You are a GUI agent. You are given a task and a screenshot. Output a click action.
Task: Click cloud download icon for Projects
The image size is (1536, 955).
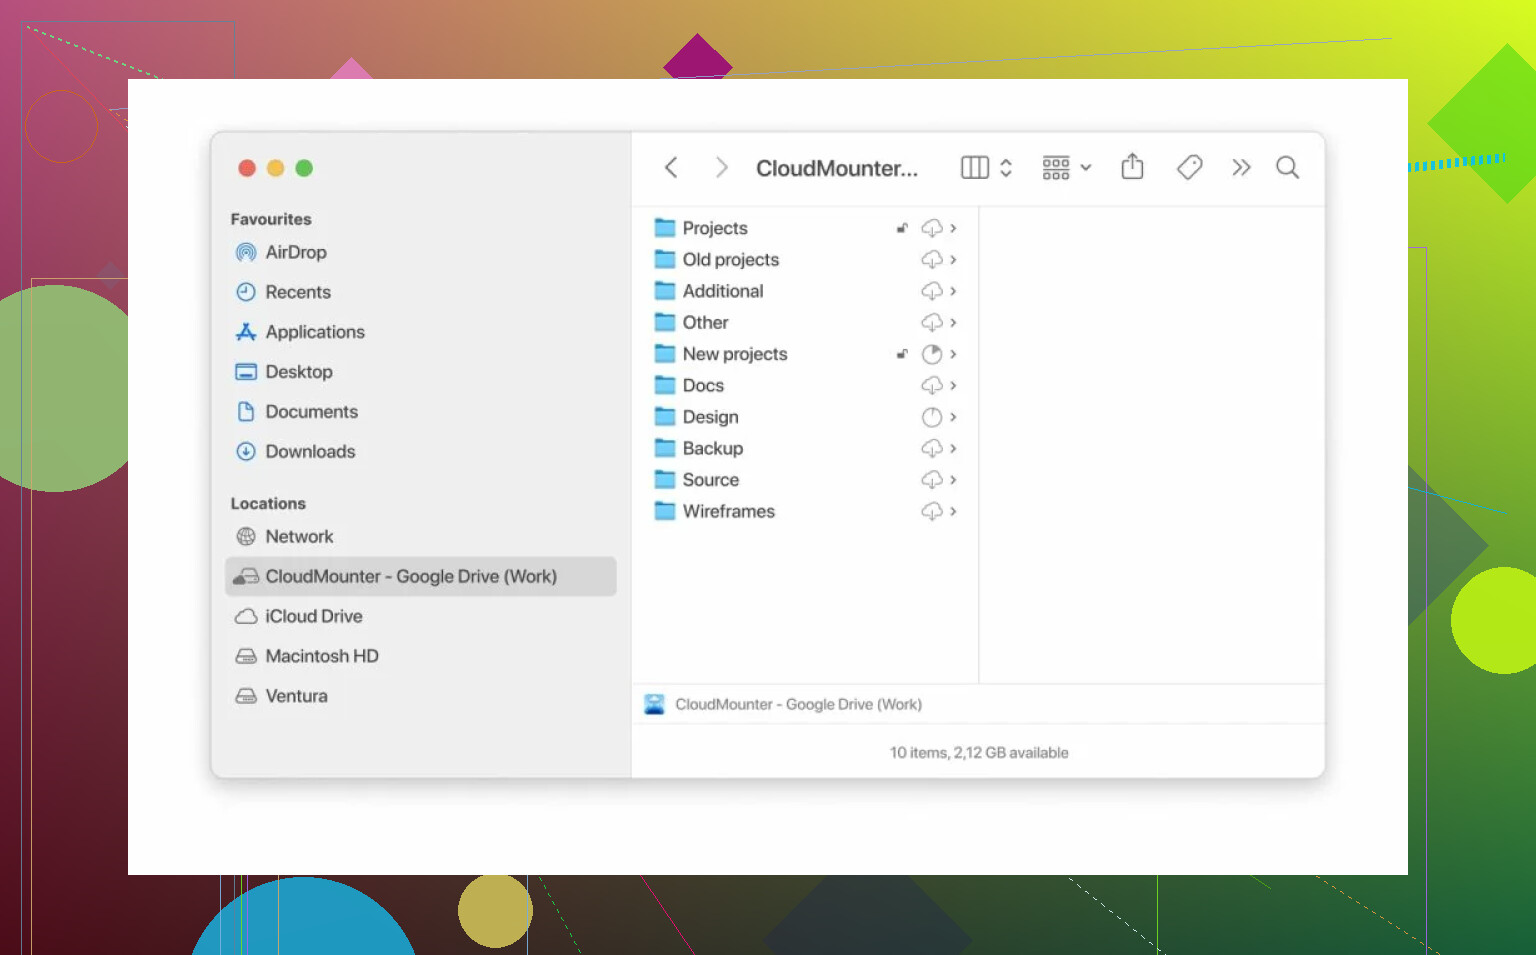pyautogui.click(x=932, y=228)
